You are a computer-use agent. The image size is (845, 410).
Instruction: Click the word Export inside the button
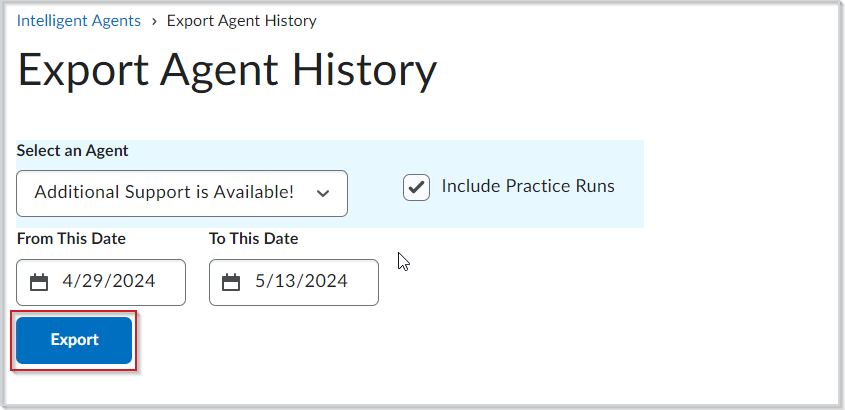(74, 340)
